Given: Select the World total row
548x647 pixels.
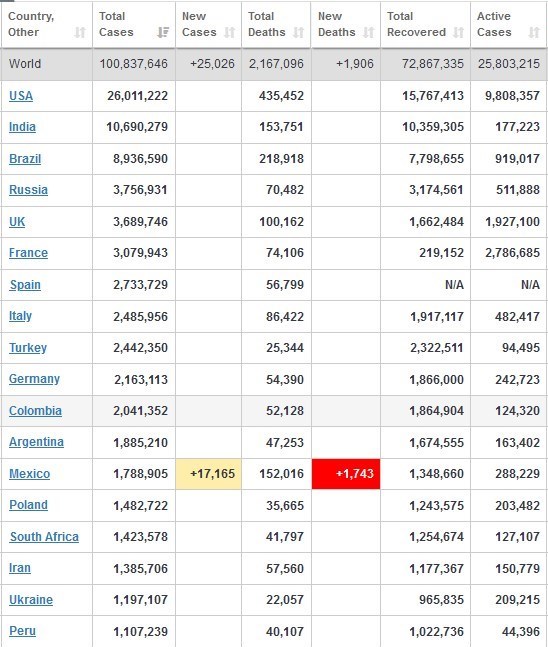Looking at the screenshot, I should coord(274,64).
